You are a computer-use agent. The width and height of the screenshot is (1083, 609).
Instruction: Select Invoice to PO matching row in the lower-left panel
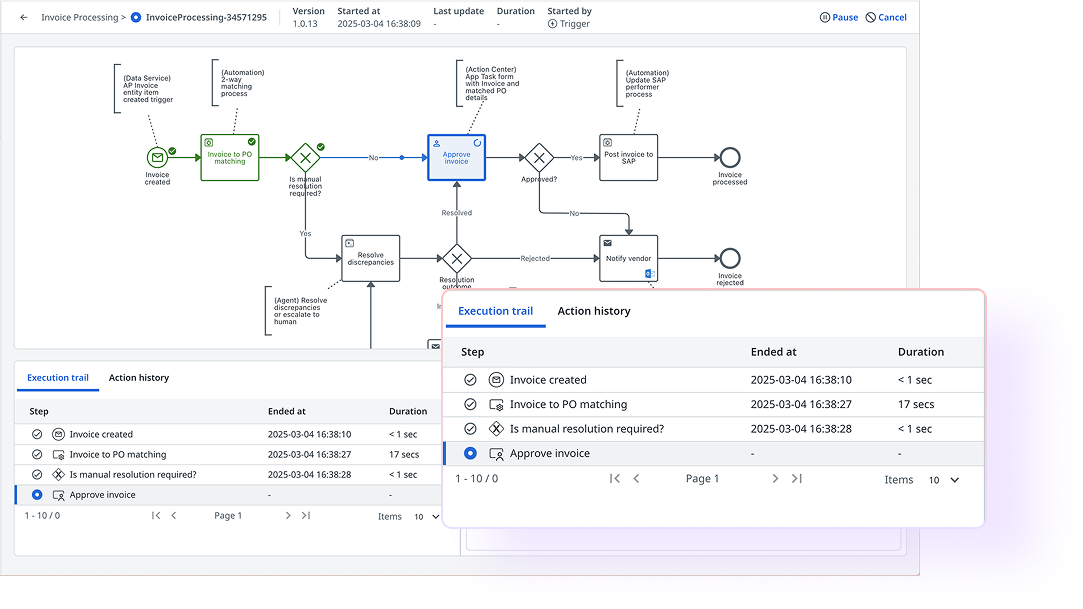click(x=229, y=454)
